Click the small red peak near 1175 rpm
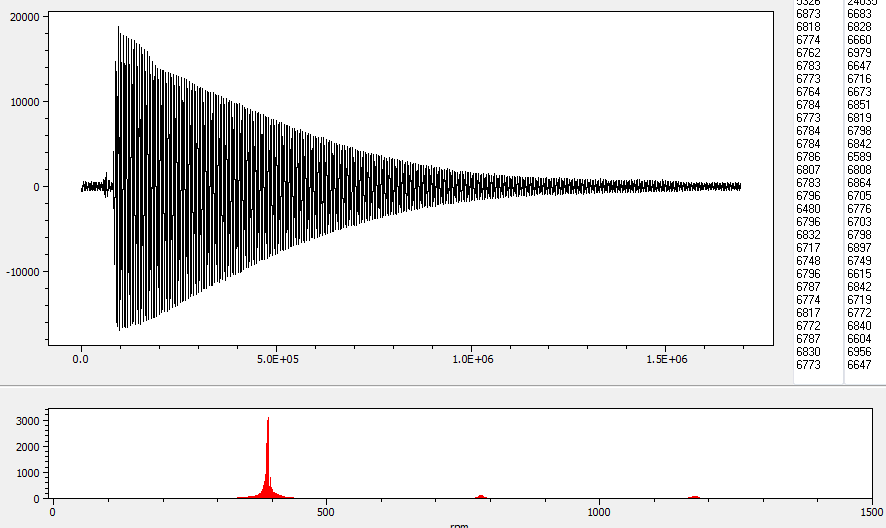The height and width of the screenshot is (528, 886). click(x=694, y=496)
